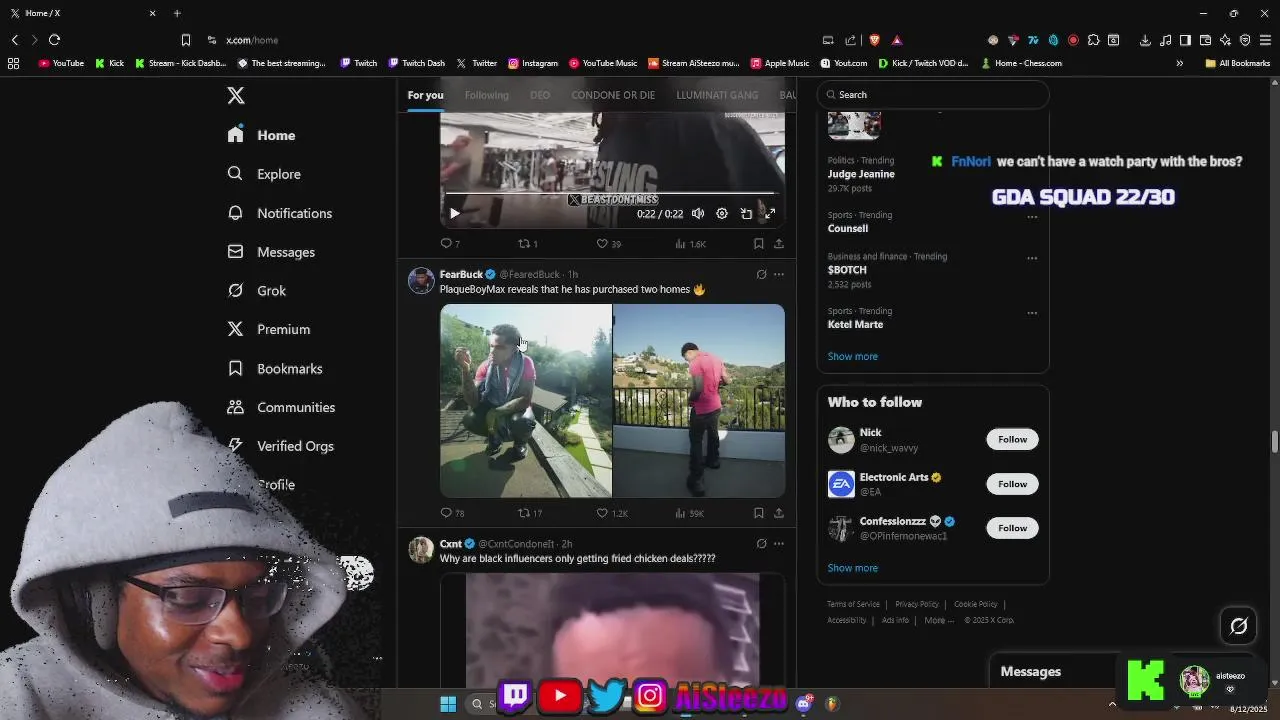Screen dimensions: 1280x720
Task: Open Grok action on Cxnt post
Action: (761, 544)
